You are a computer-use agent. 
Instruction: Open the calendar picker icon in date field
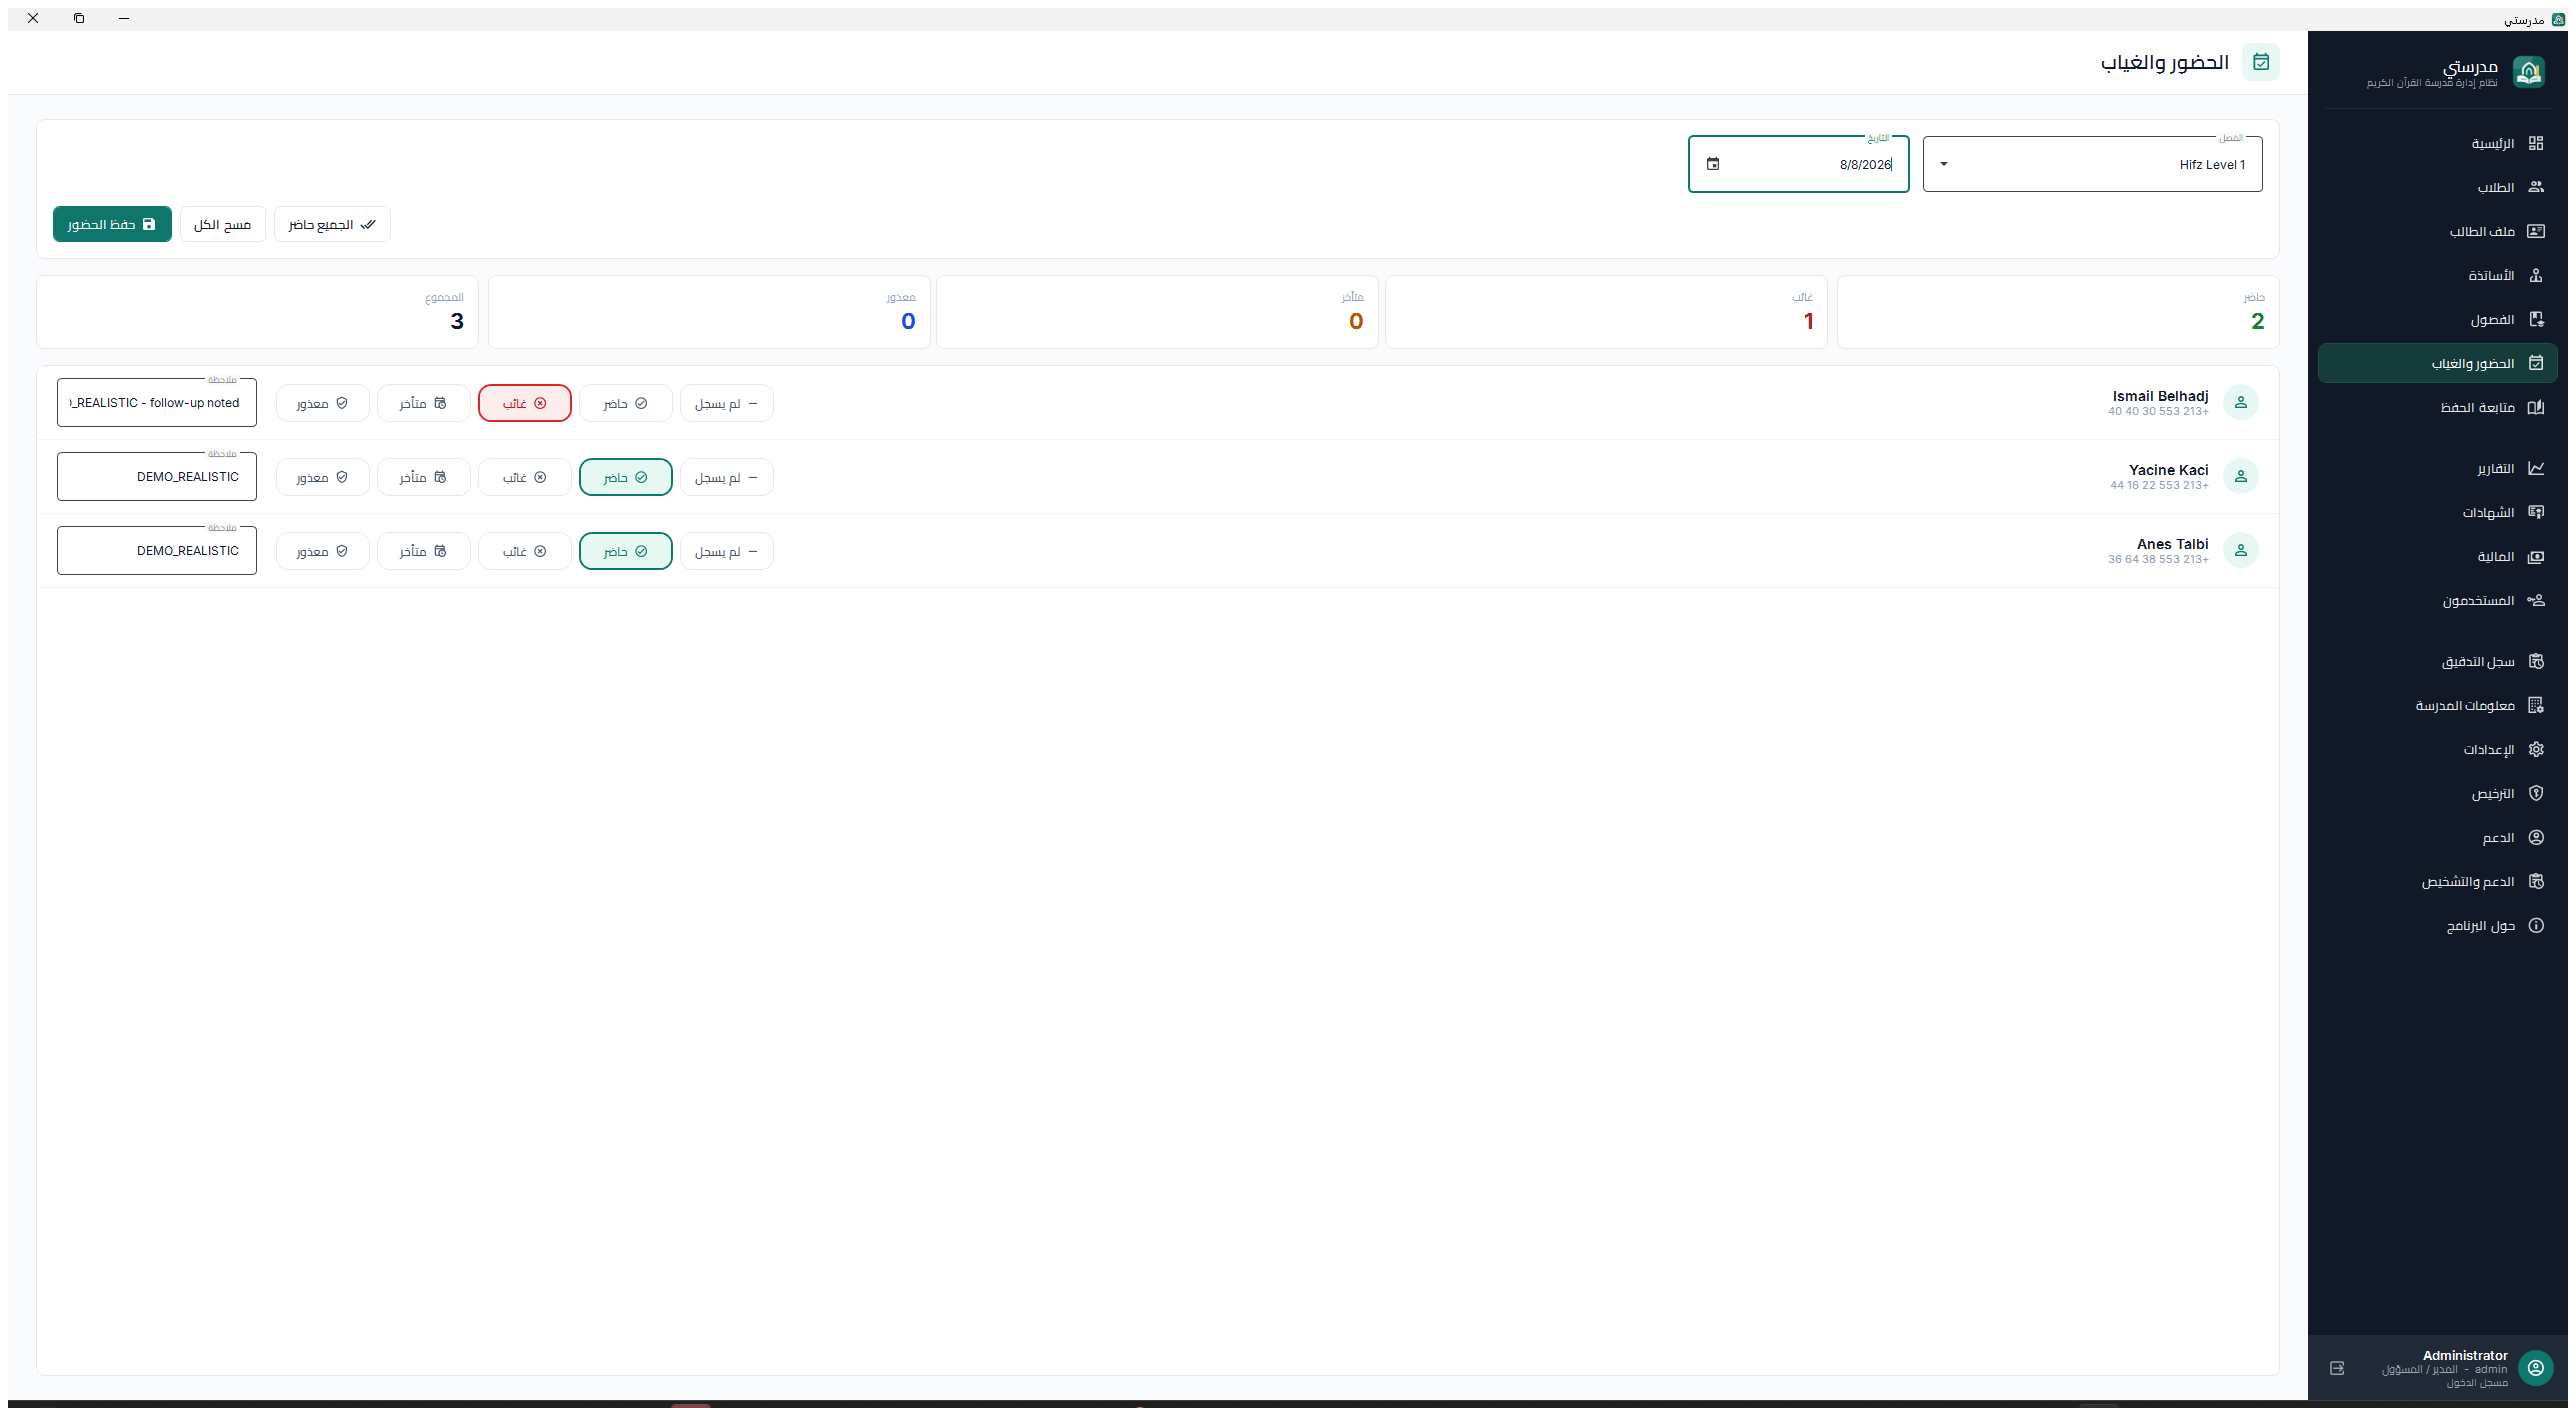point(1713,164)
